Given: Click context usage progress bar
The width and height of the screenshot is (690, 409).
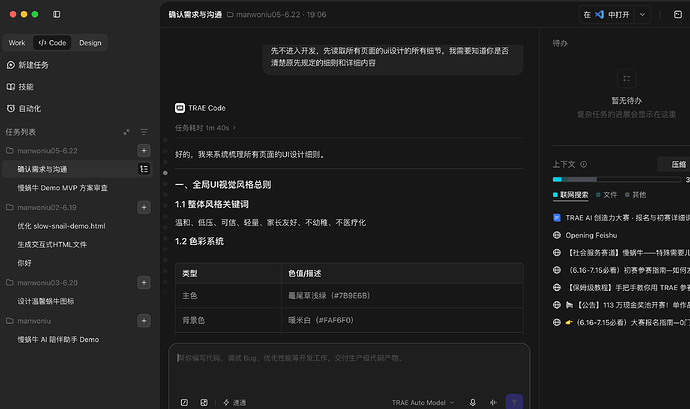Looking at the screenshot, I should [x=617, y=179].
